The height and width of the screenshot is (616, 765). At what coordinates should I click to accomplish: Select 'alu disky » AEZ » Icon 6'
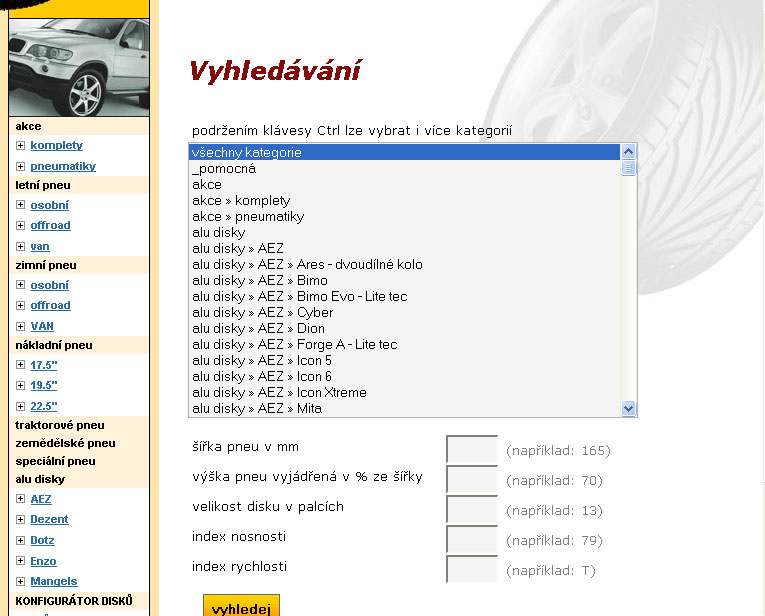[404, 377]
